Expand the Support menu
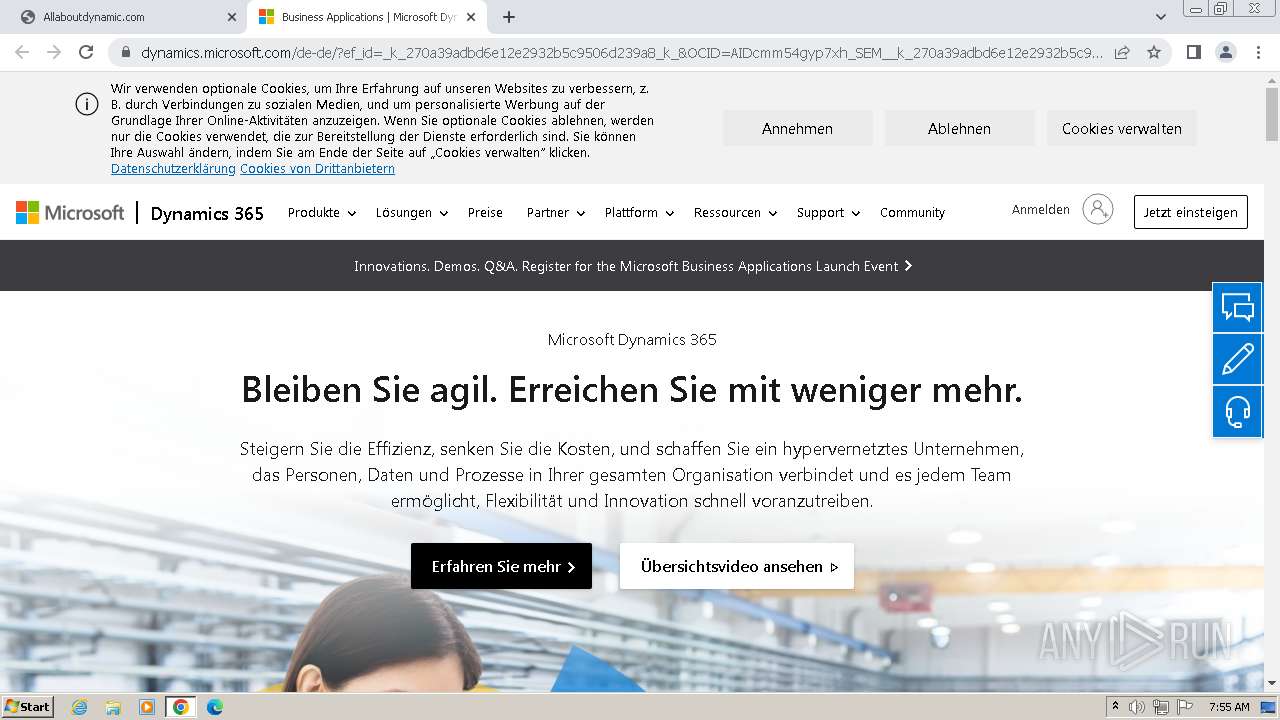1280x720 pixels. (828, 212)
